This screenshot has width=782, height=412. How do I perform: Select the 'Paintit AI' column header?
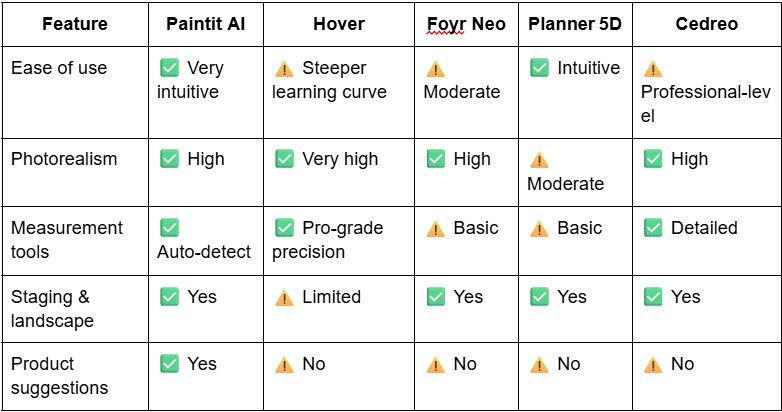pyautogui.click(x=205, y=24)
